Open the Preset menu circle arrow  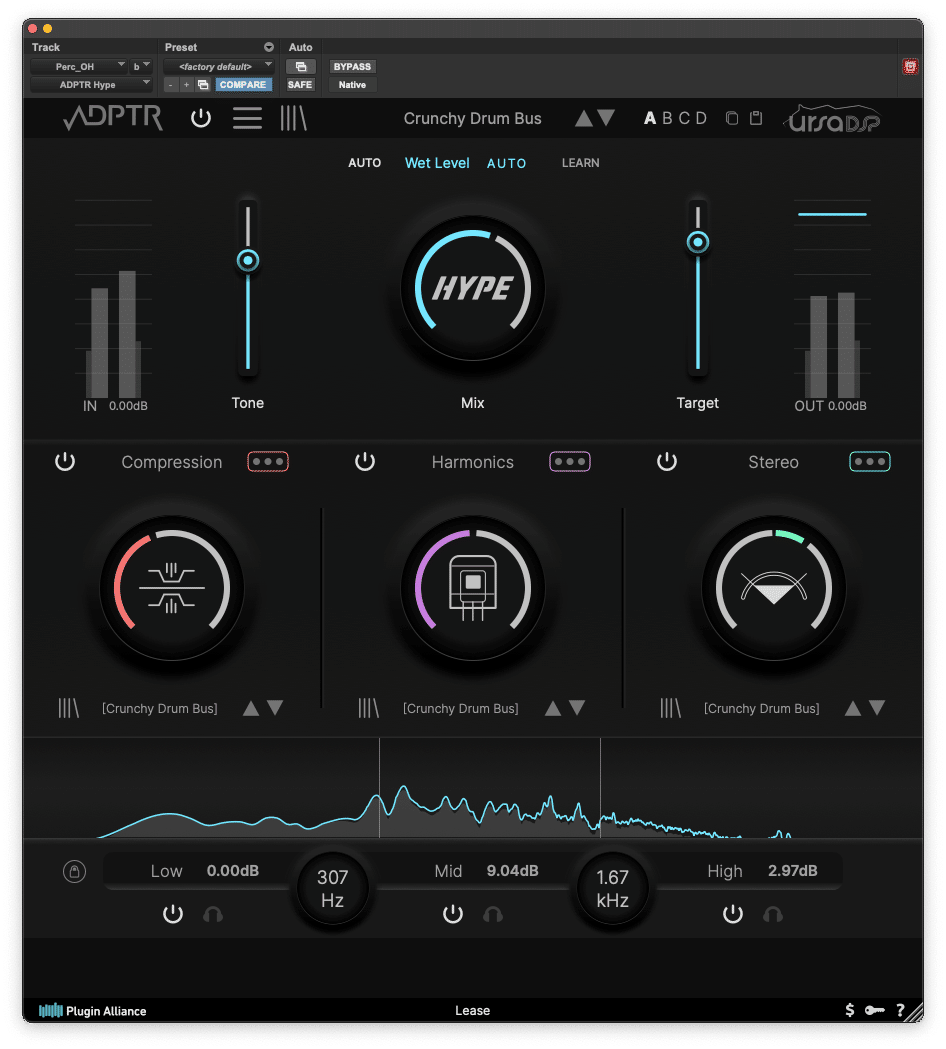point(269,47)
